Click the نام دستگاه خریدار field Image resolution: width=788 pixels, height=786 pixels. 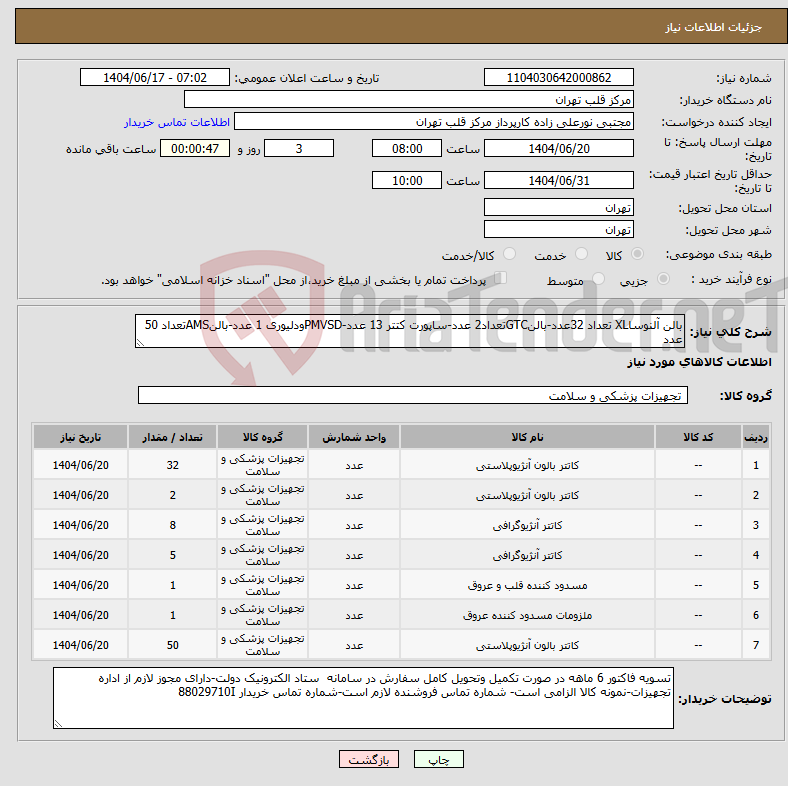click(409, 100)
